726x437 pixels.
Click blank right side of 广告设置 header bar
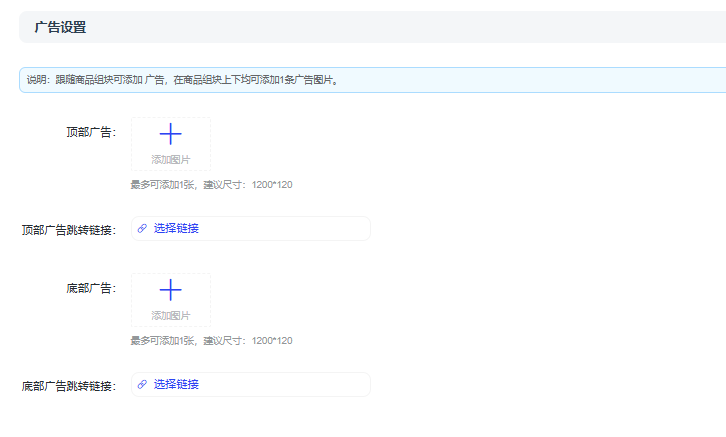click(x=500, y=28)
